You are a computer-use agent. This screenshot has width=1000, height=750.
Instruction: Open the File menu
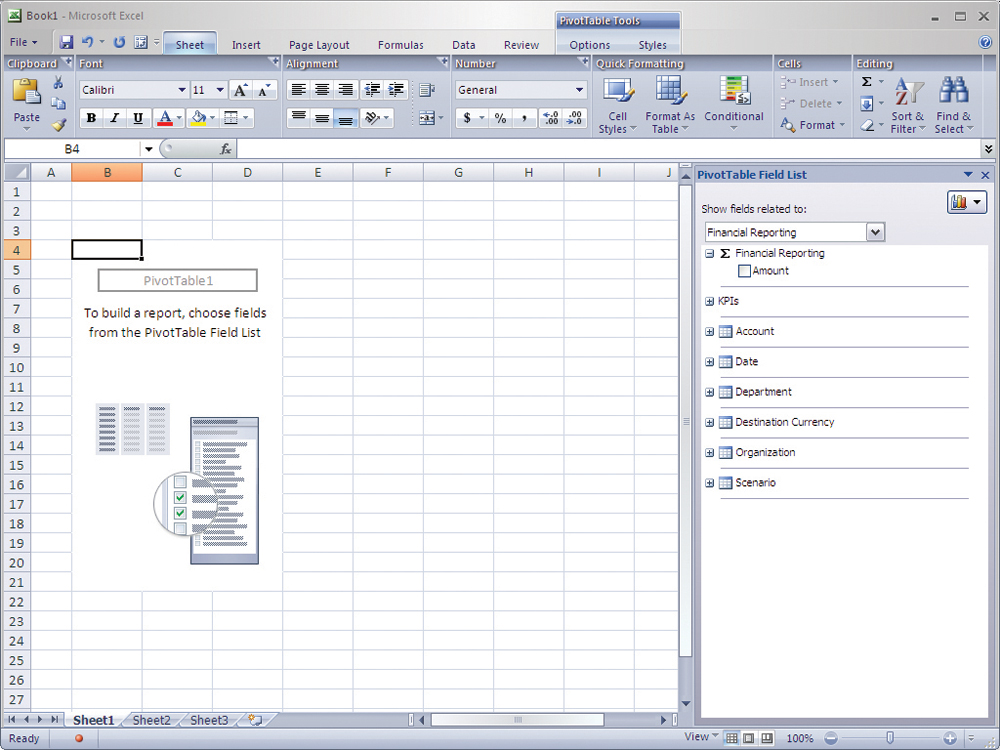coord(23,43)
